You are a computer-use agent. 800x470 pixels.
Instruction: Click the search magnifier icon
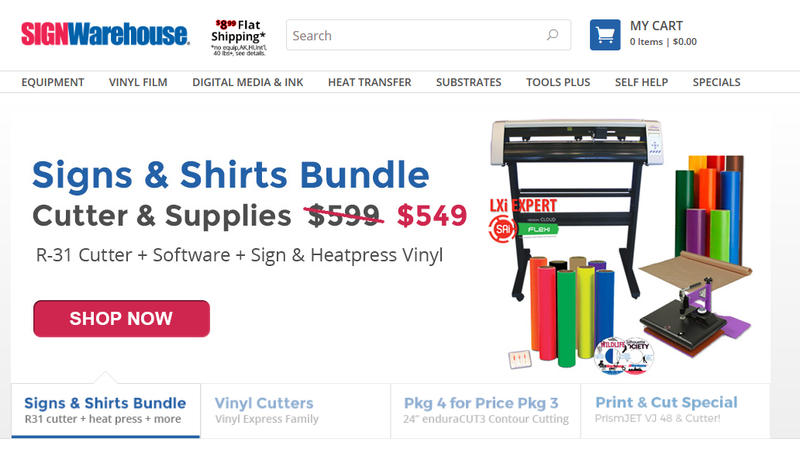[553, 35]
